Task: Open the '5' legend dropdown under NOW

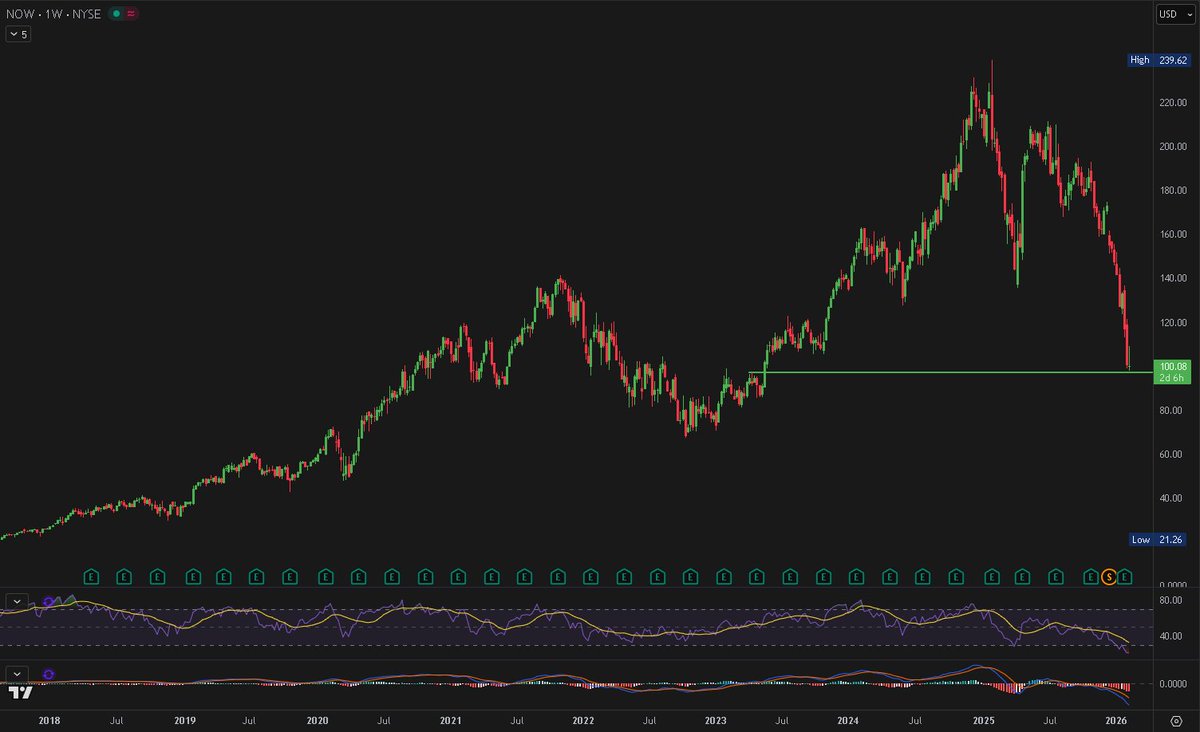Action: pyautogui.click(x=17, y=33)
